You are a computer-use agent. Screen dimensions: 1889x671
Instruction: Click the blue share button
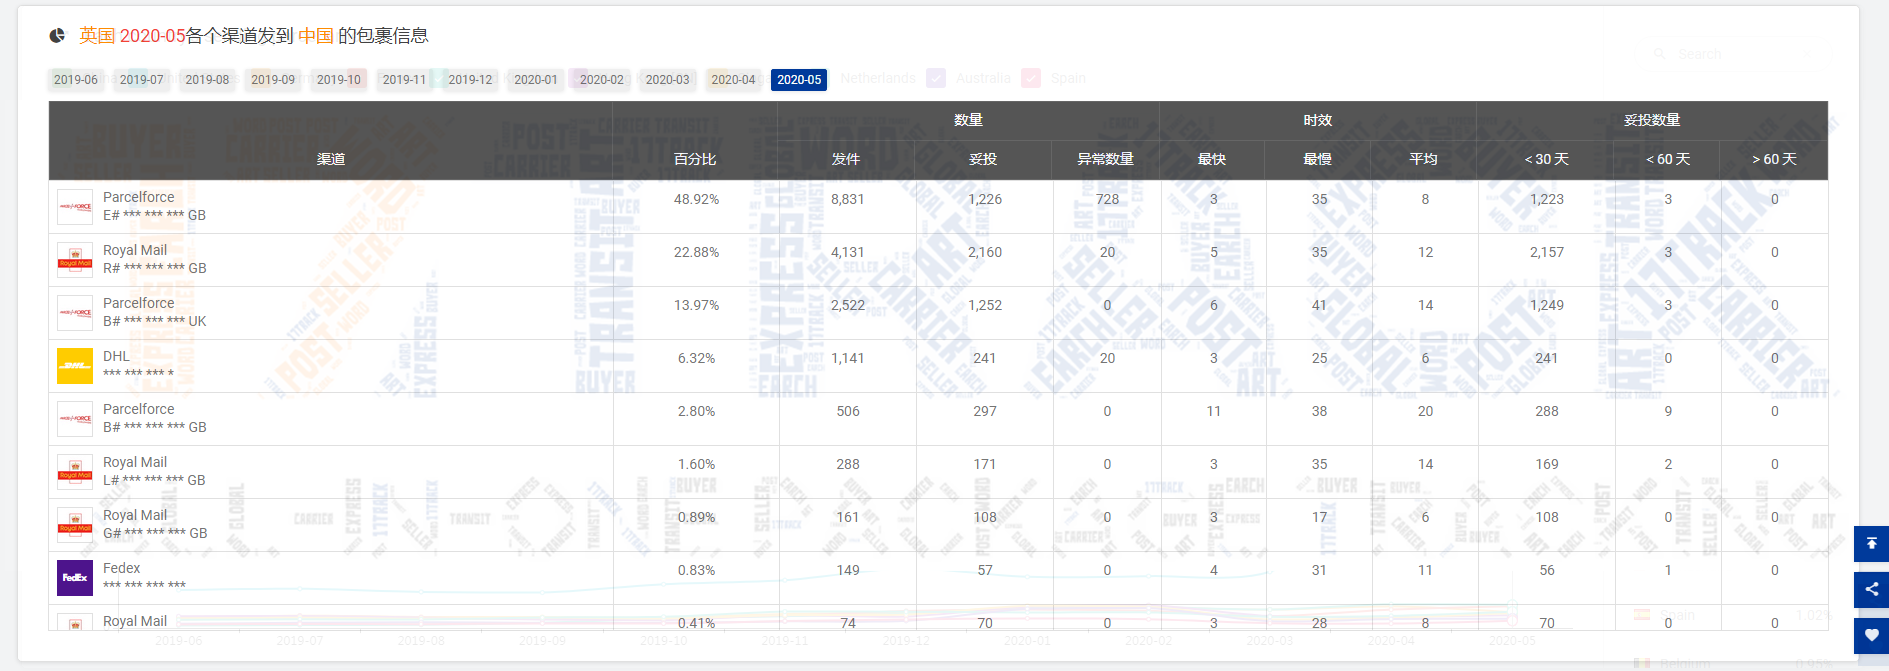(1871, 589)
